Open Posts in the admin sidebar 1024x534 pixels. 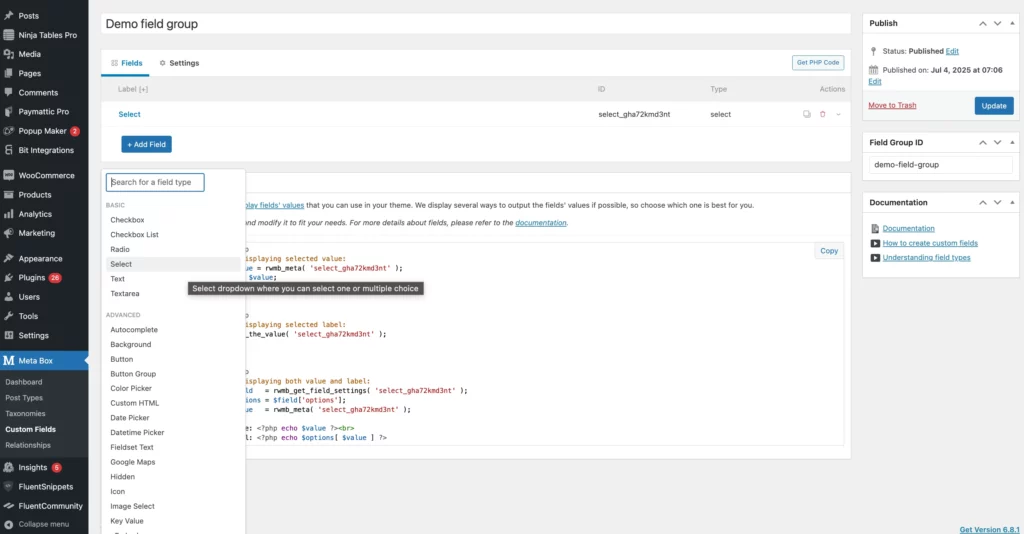pyautogui.click(x=29, y=16)
